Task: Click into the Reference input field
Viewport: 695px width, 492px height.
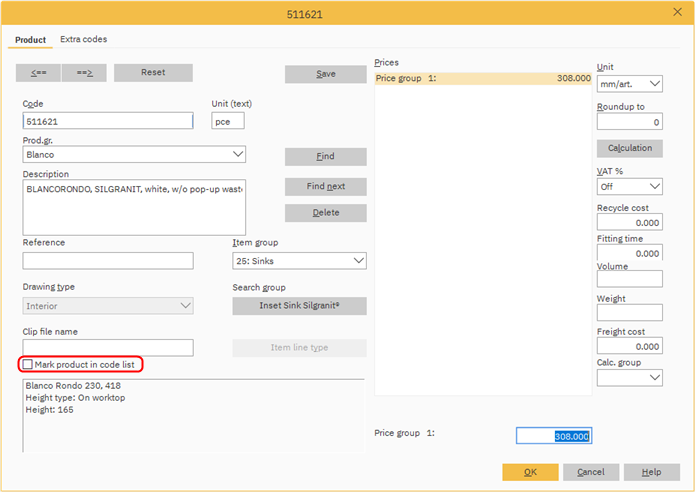Action: 108,261
